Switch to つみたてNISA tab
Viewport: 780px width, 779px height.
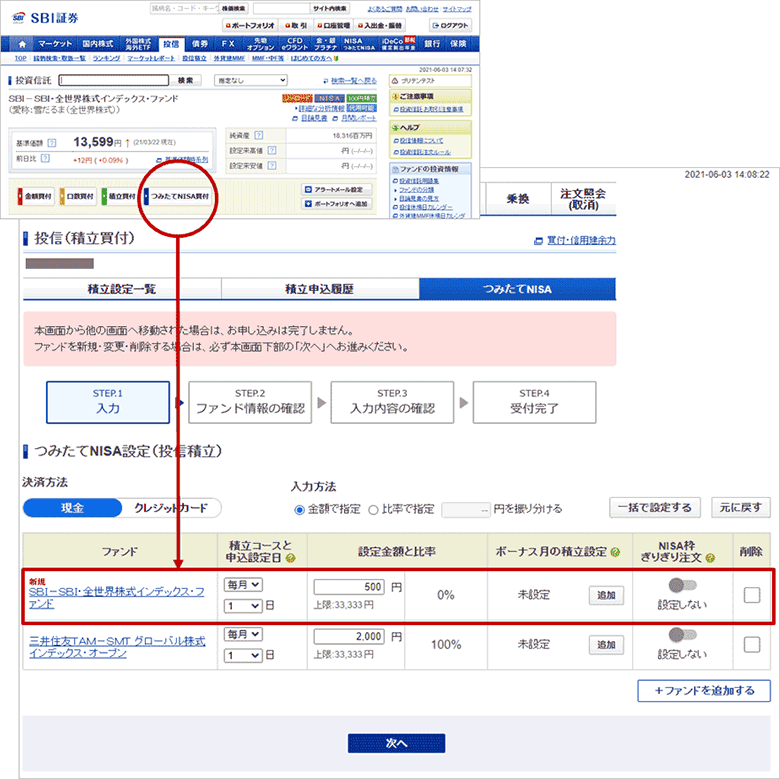tap(517, 289)
